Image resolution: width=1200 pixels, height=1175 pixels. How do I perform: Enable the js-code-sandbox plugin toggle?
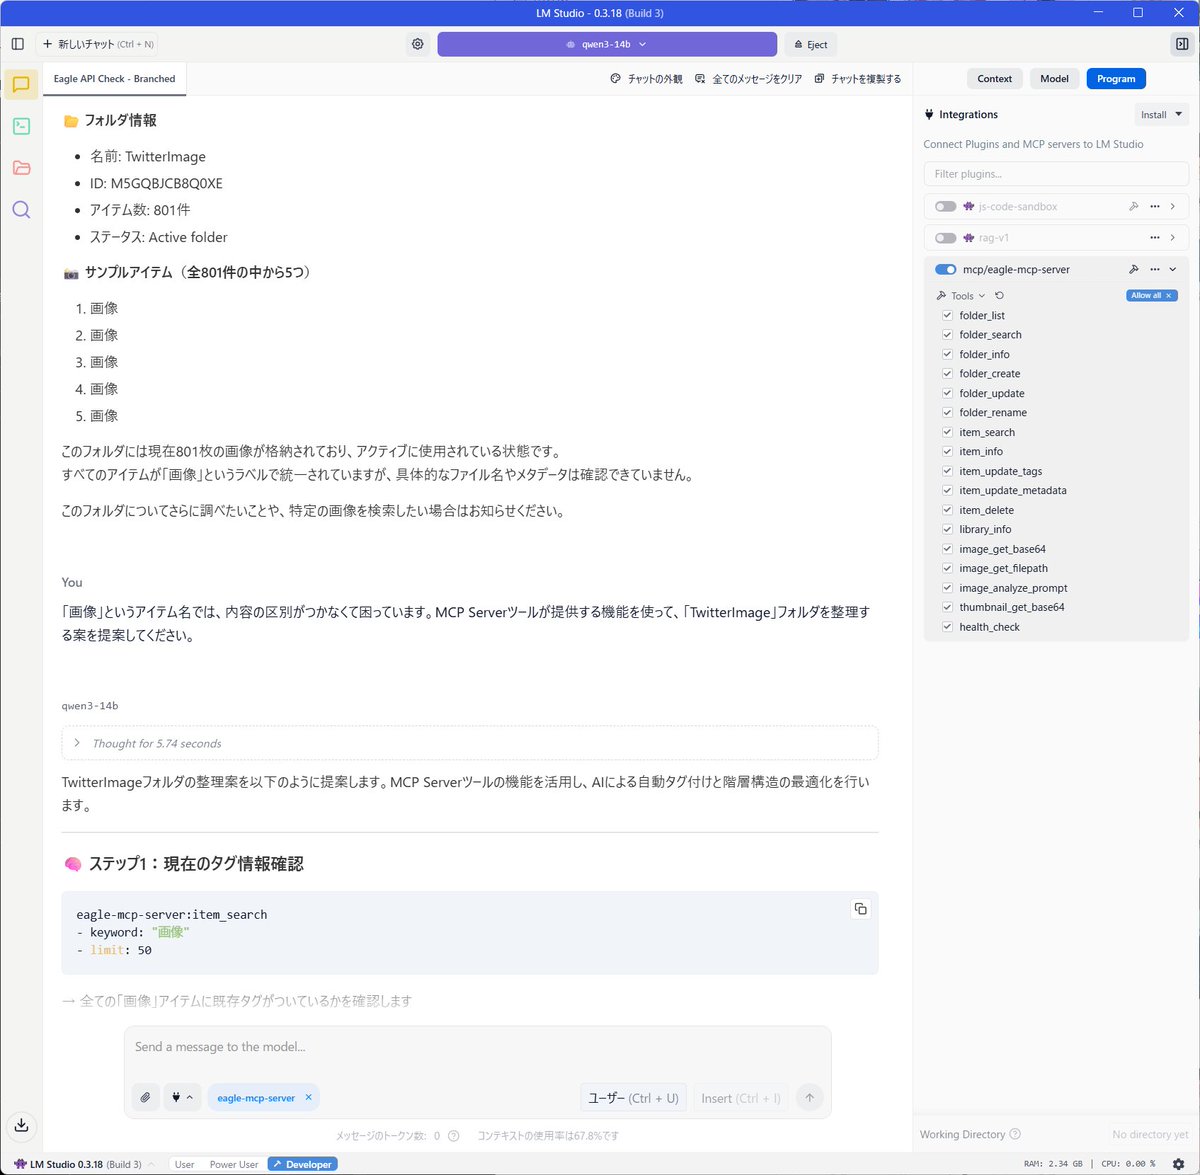(x=945, y=207)
